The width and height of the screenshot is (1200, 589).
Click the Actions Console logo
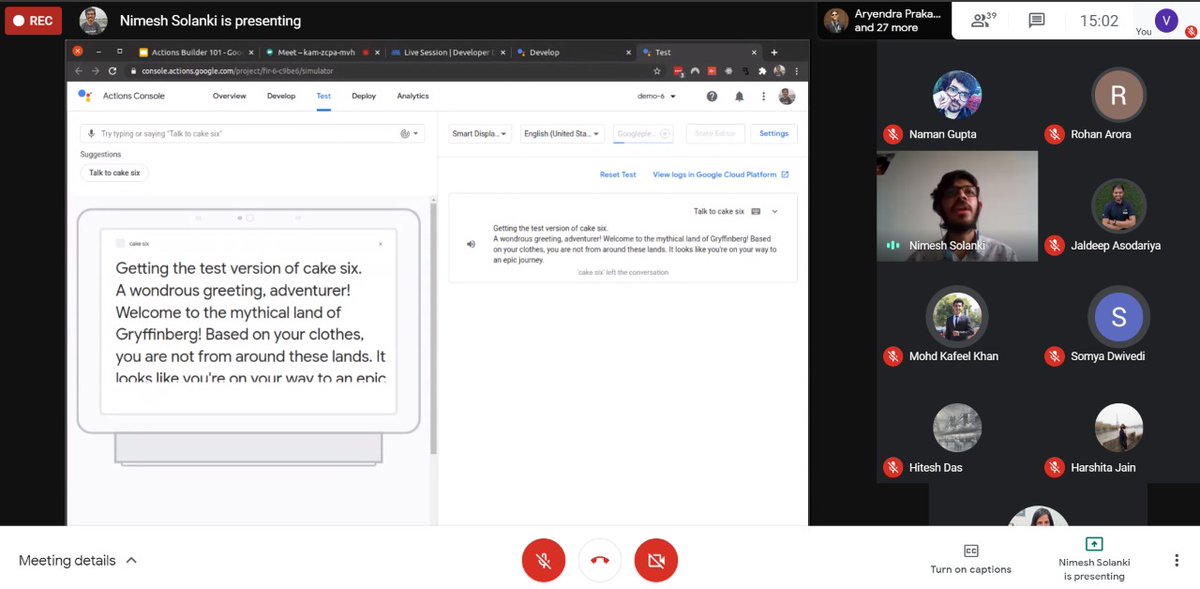(85, 95)
